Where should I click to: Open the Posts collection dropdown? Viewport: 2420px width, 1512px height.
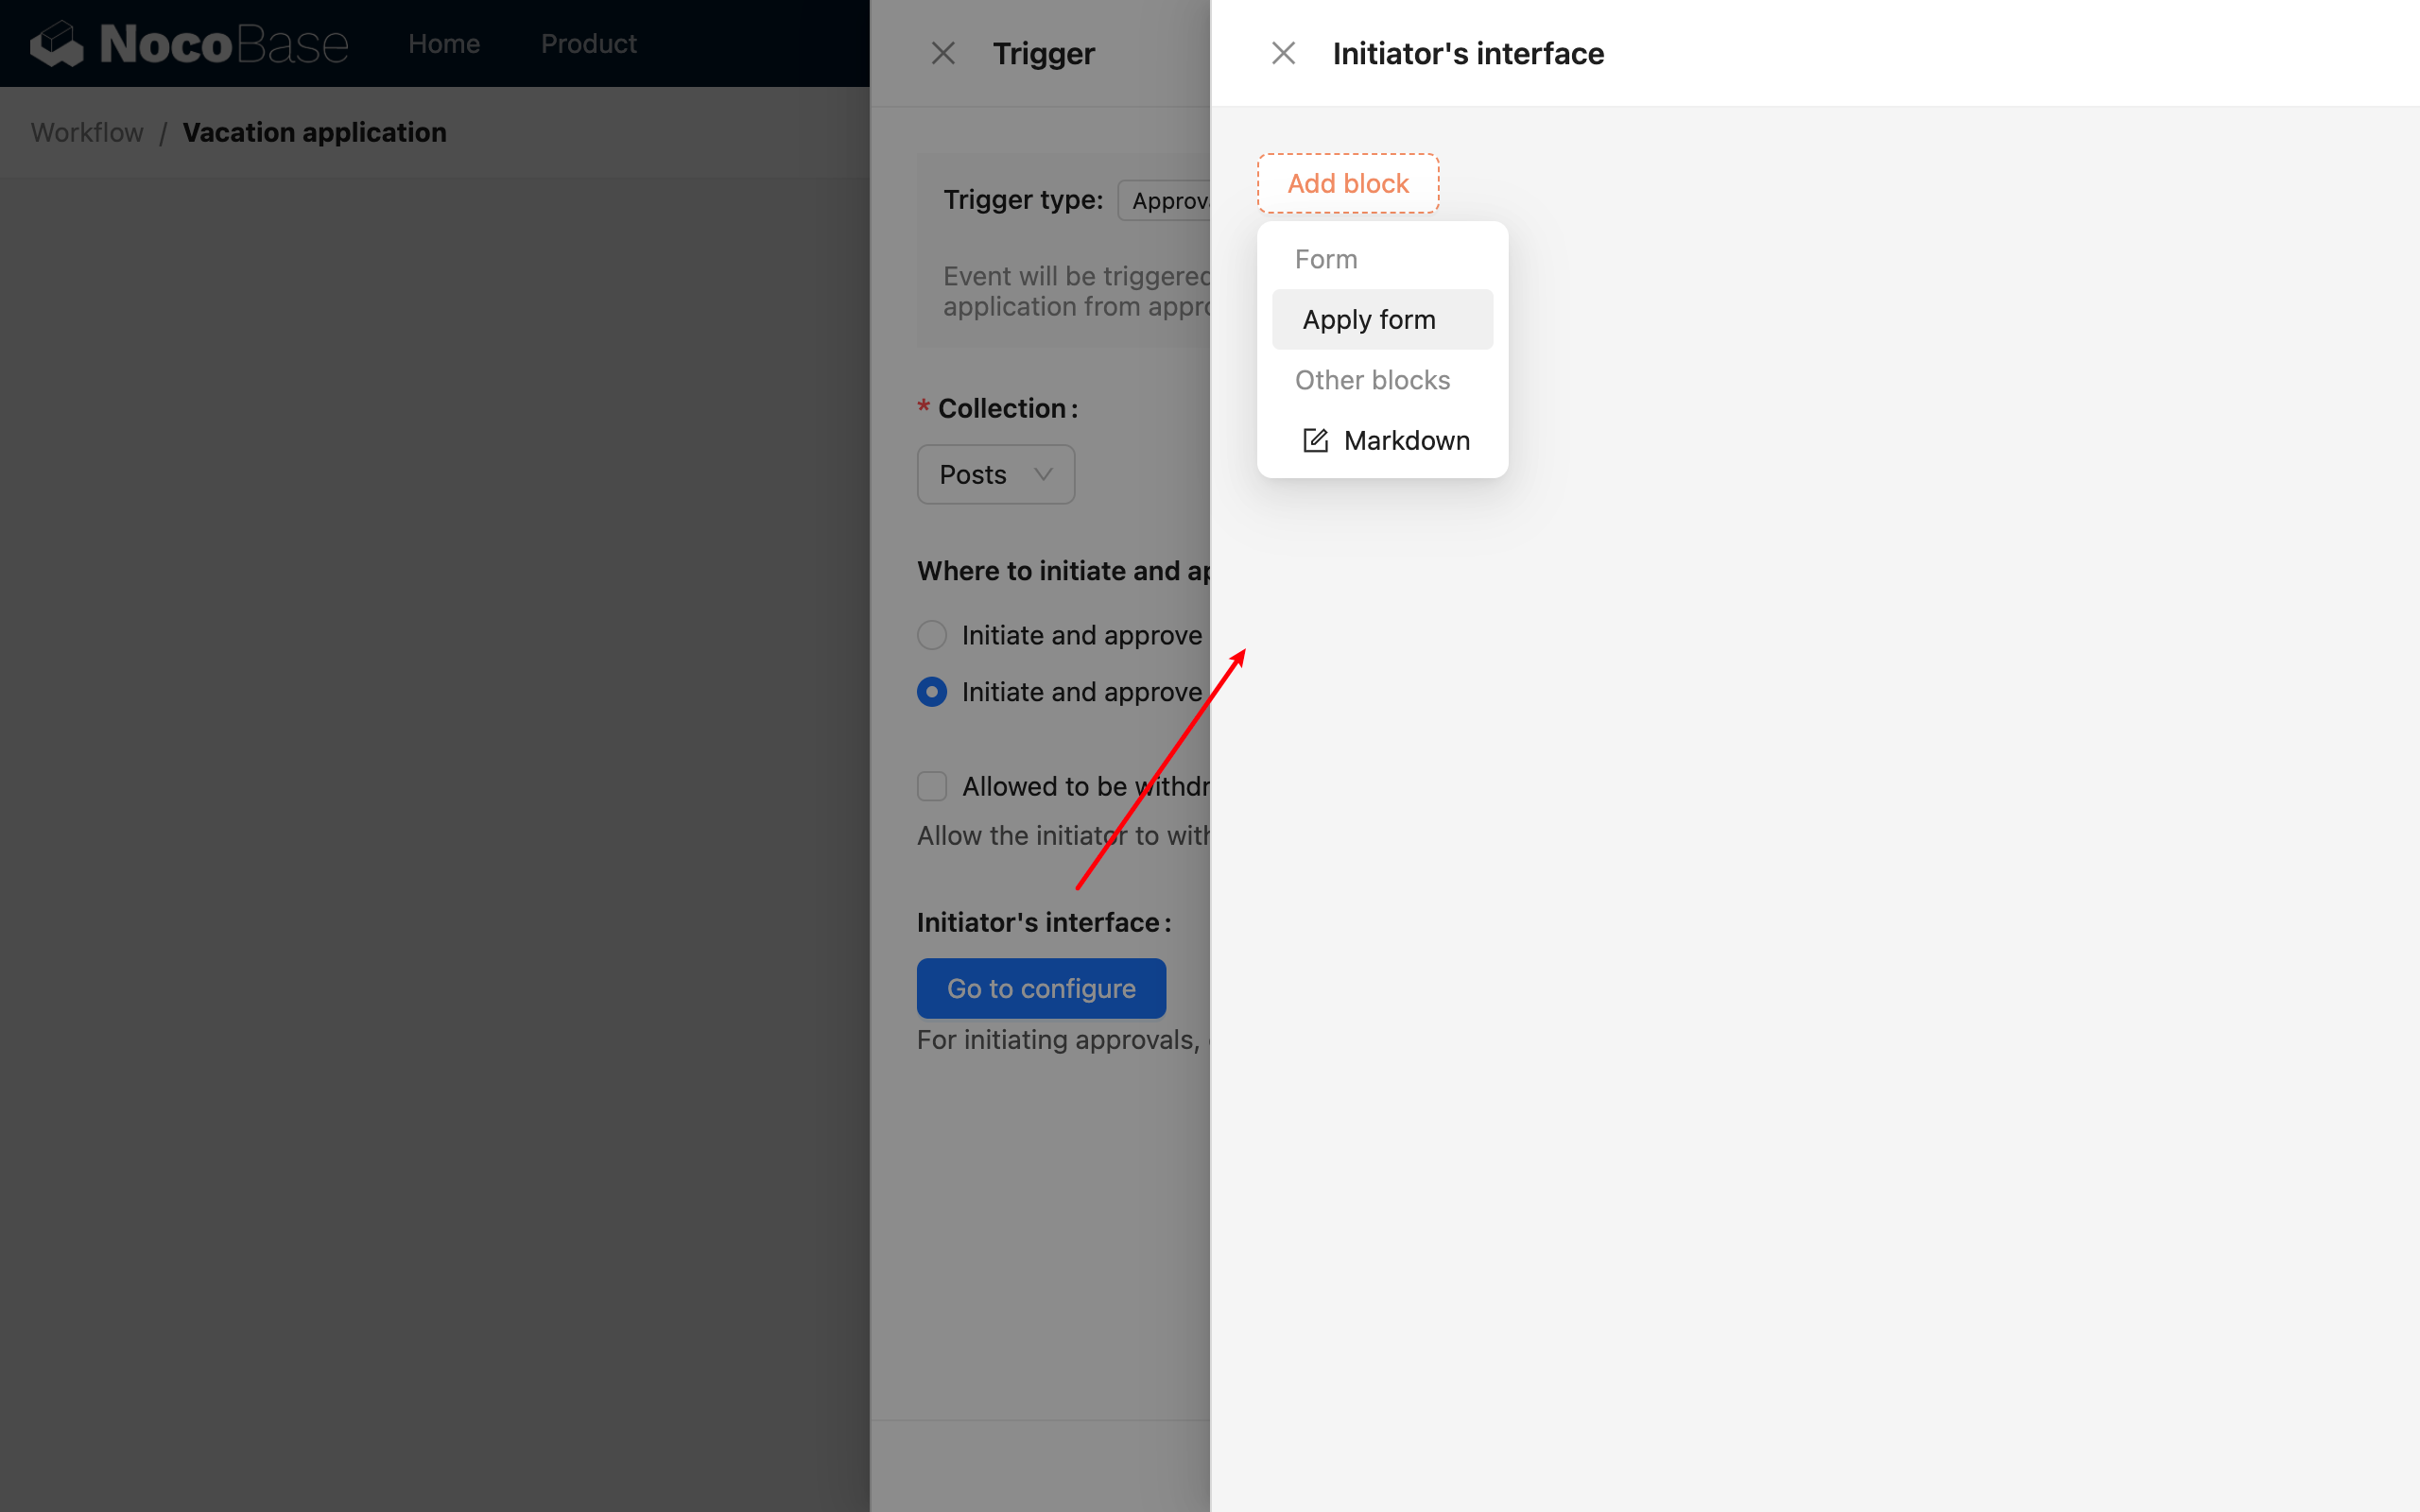(x=995, y=474)
